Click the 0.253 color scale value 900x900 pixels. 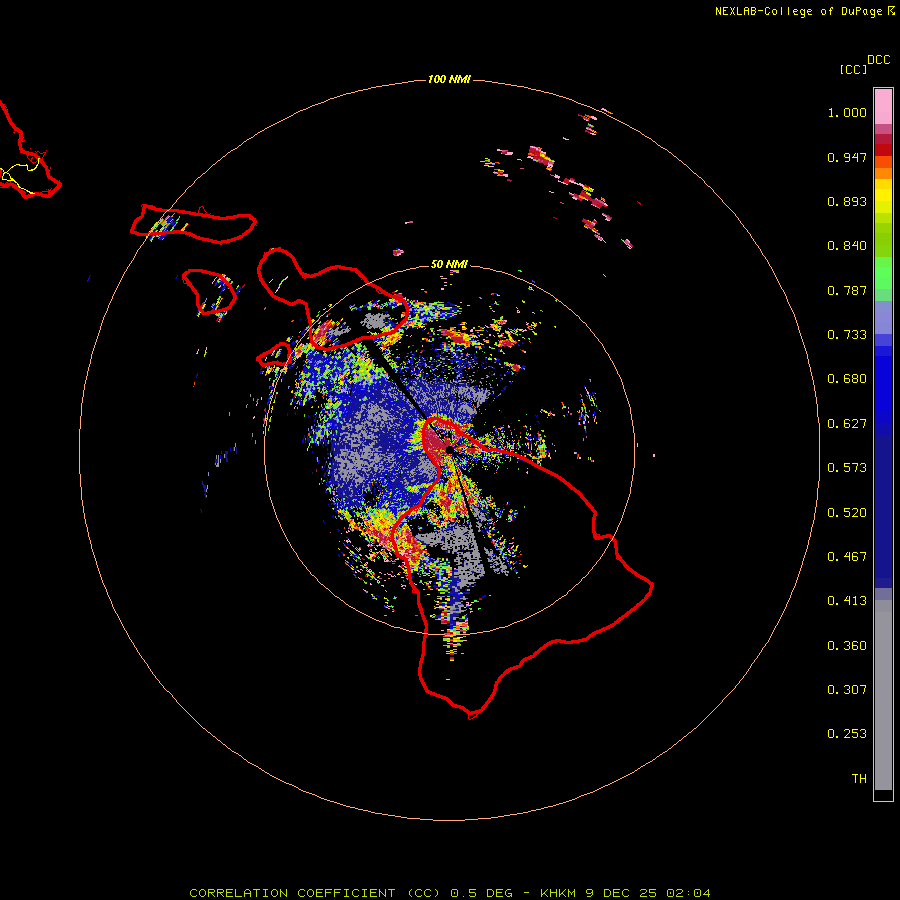pos(847,734)
